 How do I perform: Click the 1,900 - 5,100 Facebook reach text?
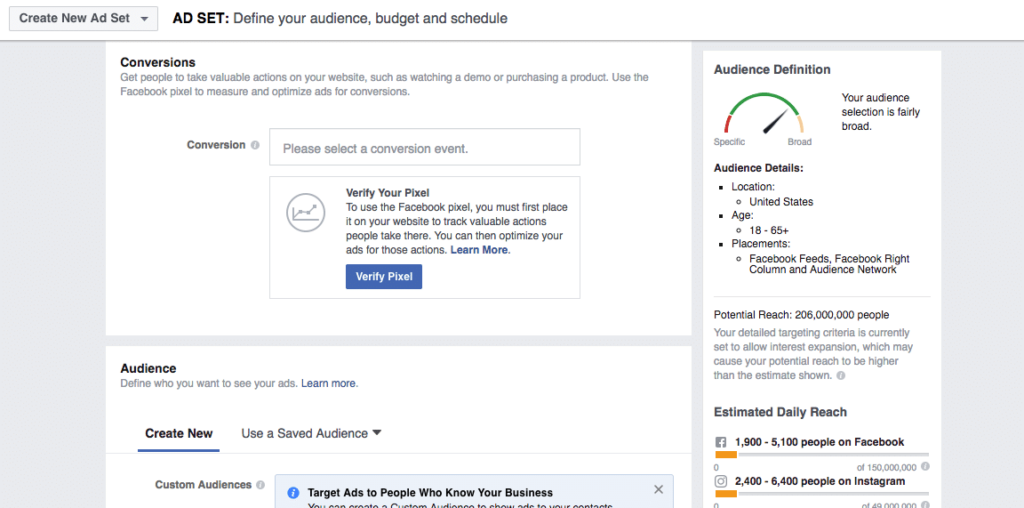[x=819, y=442]
